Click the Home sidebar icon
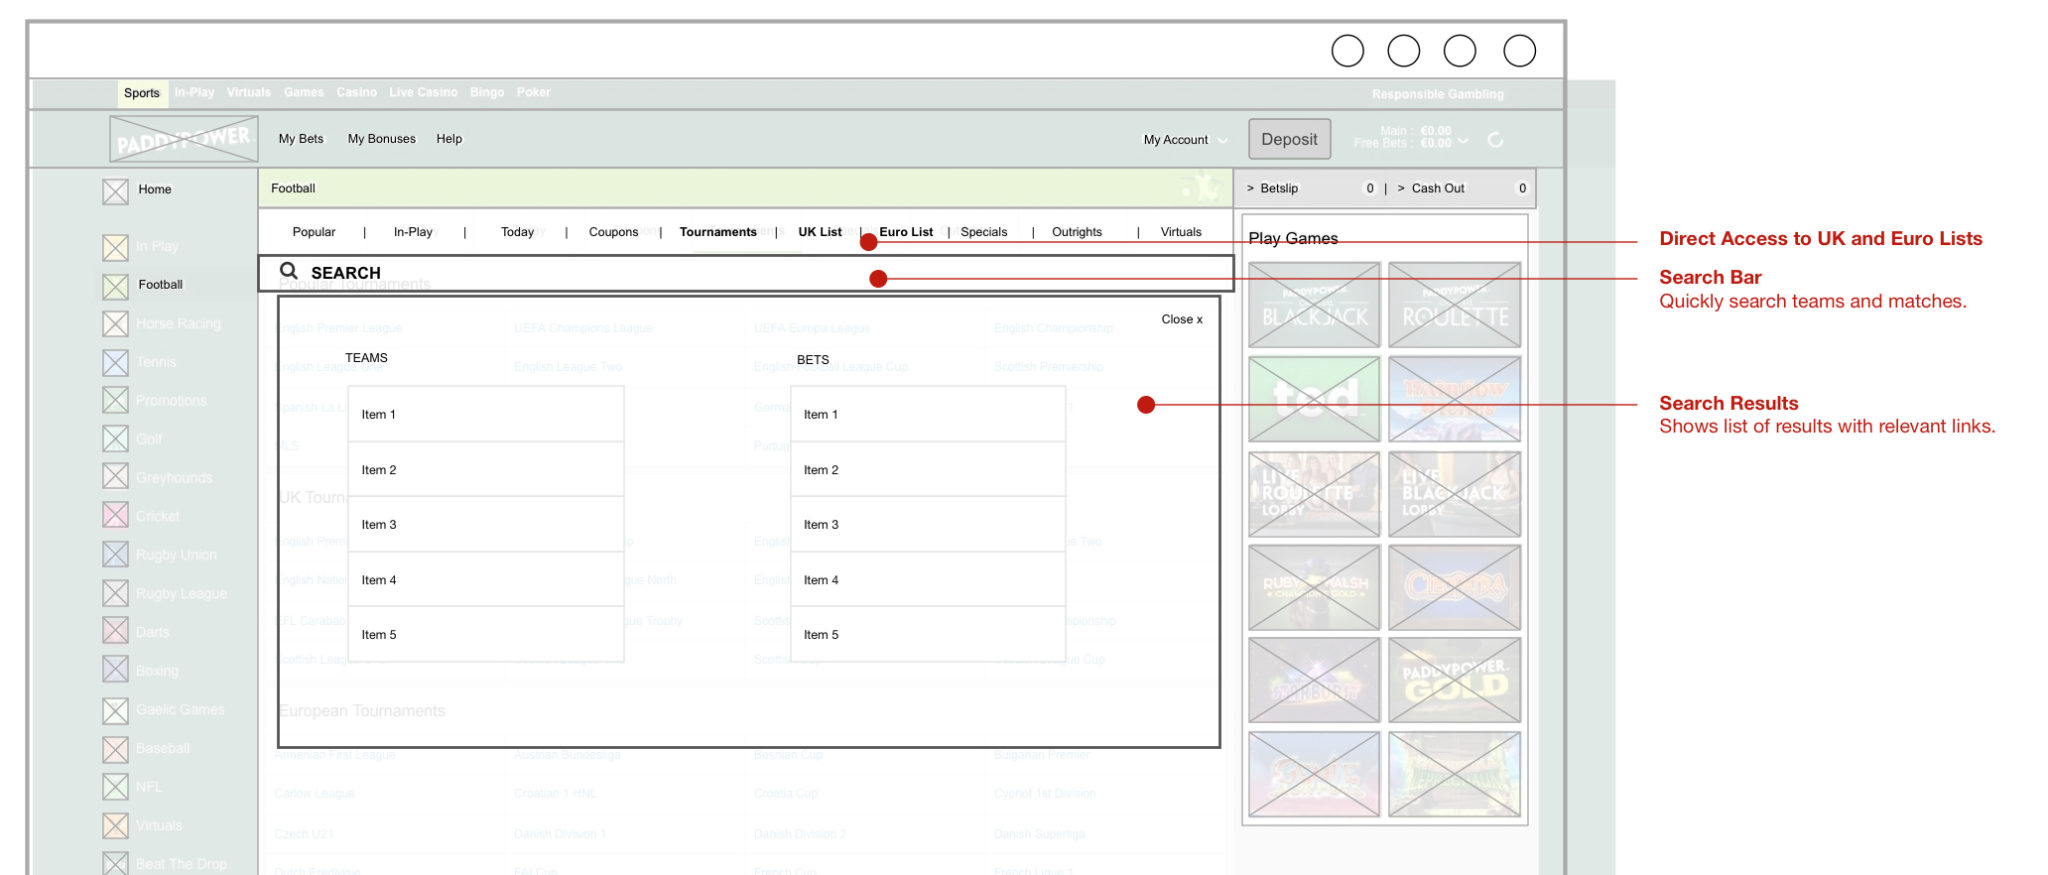 (115, 191)
